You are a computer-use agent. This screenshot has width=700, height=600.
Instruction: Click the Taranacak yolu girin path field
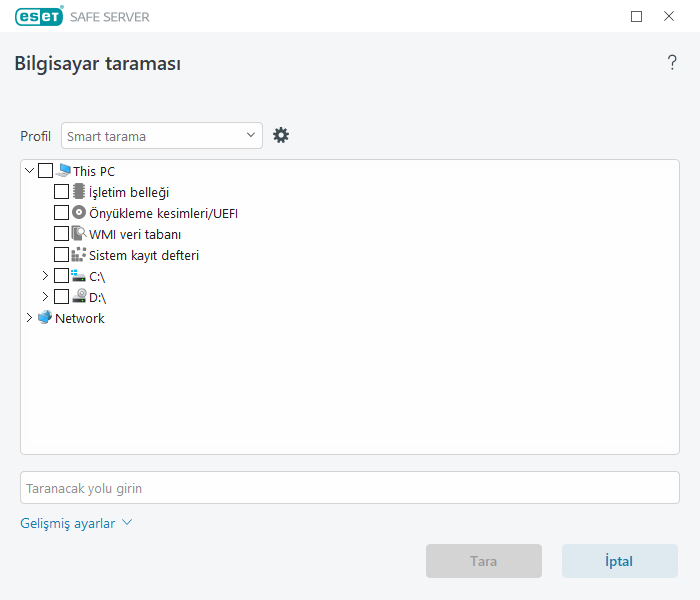(350, 488)
